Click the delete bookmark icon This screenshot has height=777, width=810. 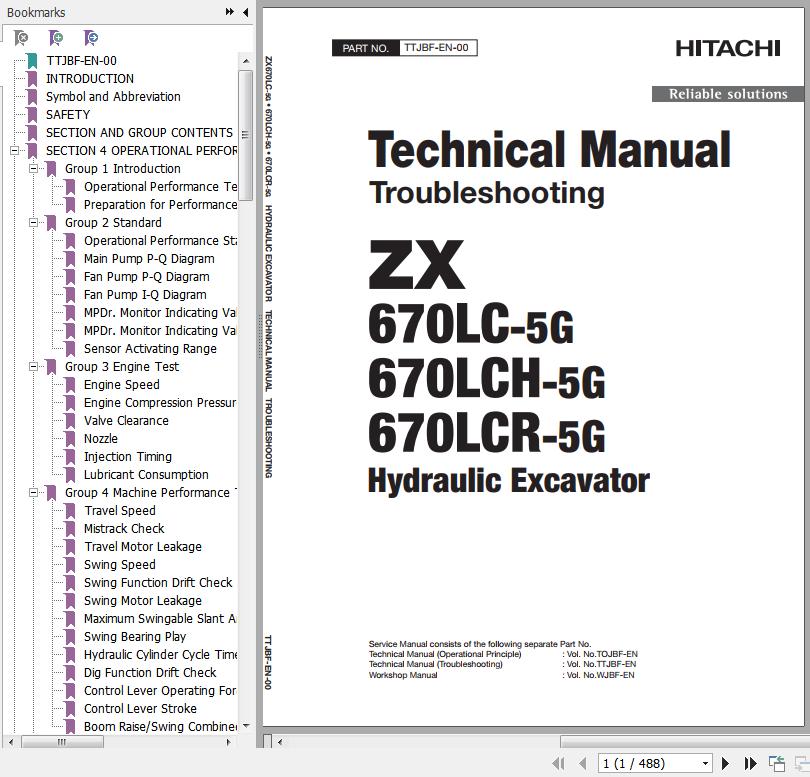coord(21,38)
